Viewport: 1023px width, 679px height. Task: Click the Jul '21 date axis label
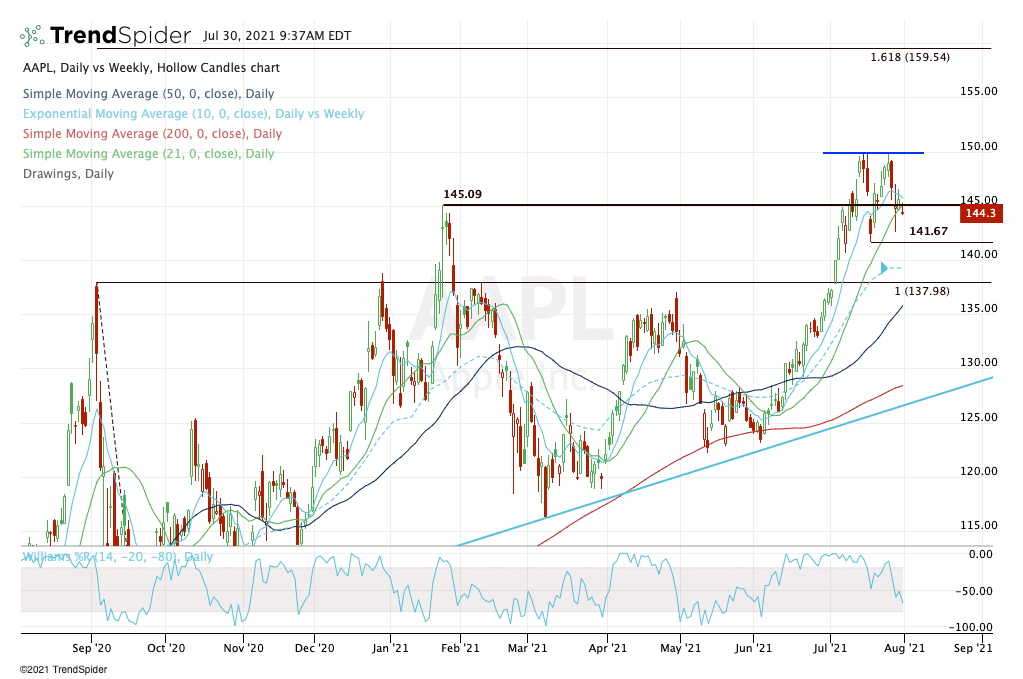click(x=830, y=648)
